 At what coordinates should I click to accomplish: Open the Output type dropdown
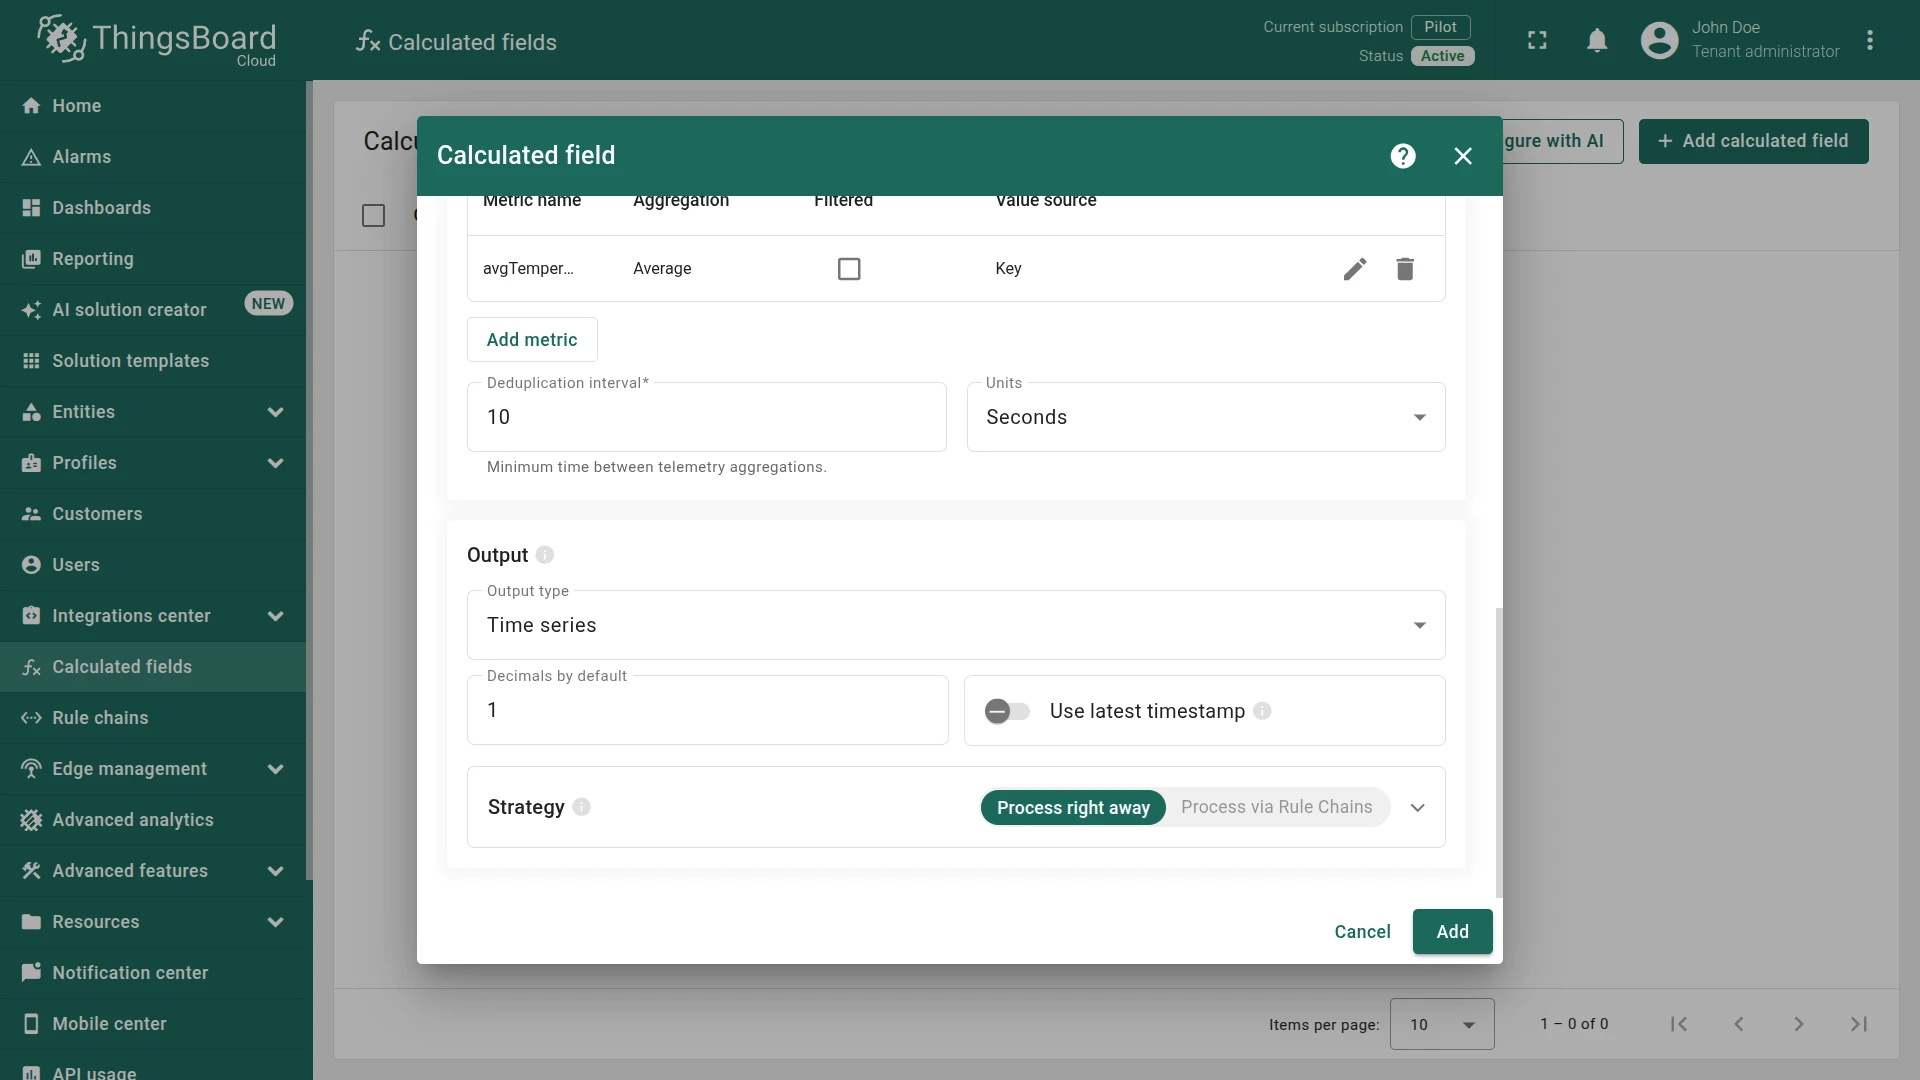(x=956, y=625)
